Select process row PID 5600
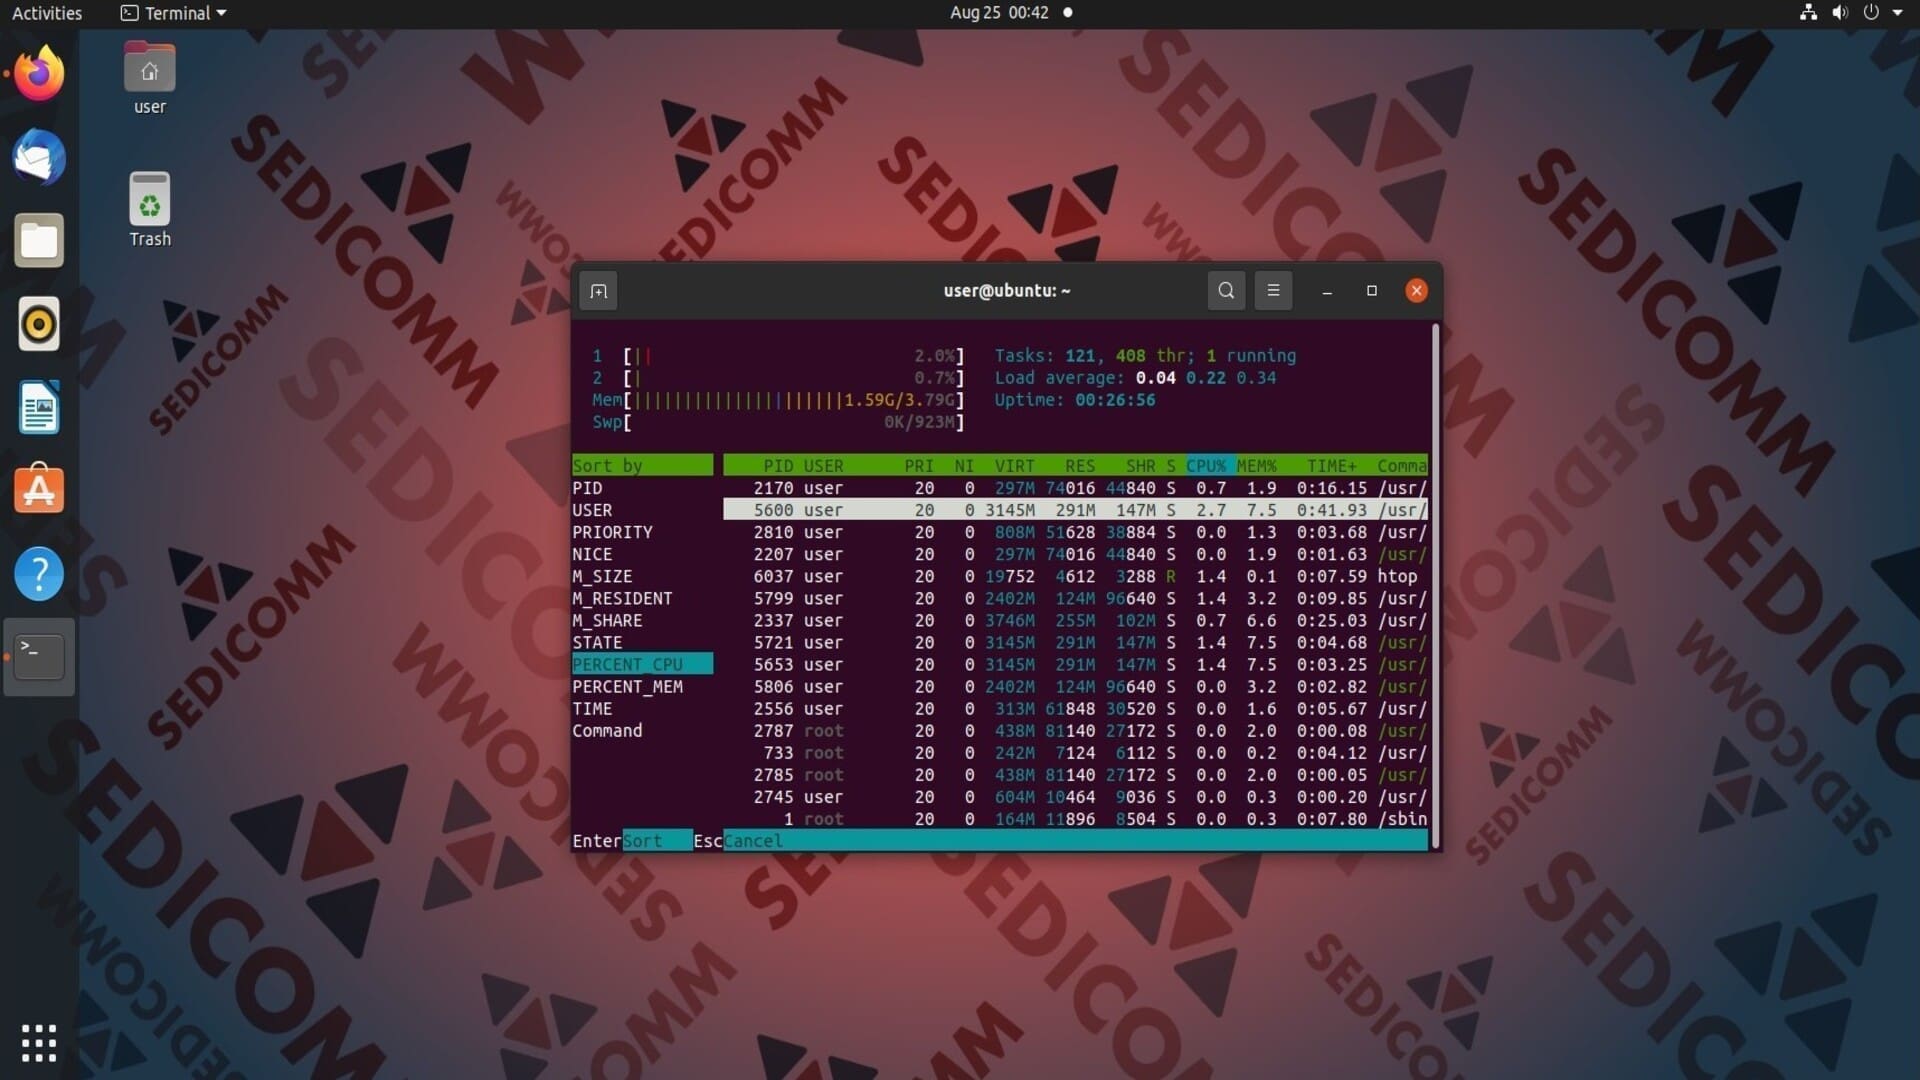1920x1080 pixels. 1075,510
